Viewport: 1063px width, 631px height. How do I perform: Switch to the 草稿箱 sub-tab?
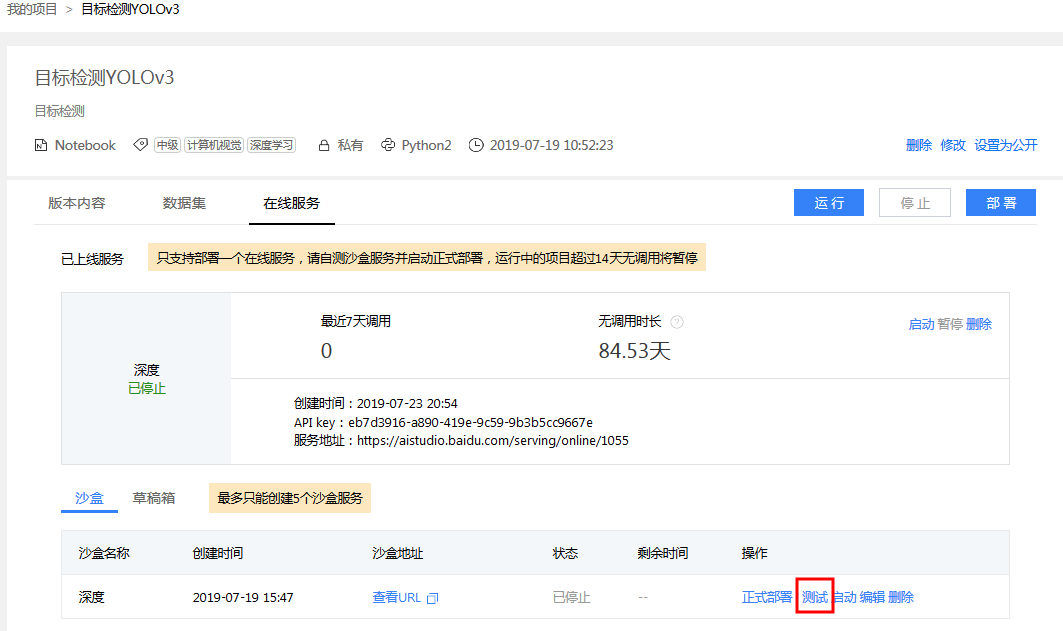(154, 498)
